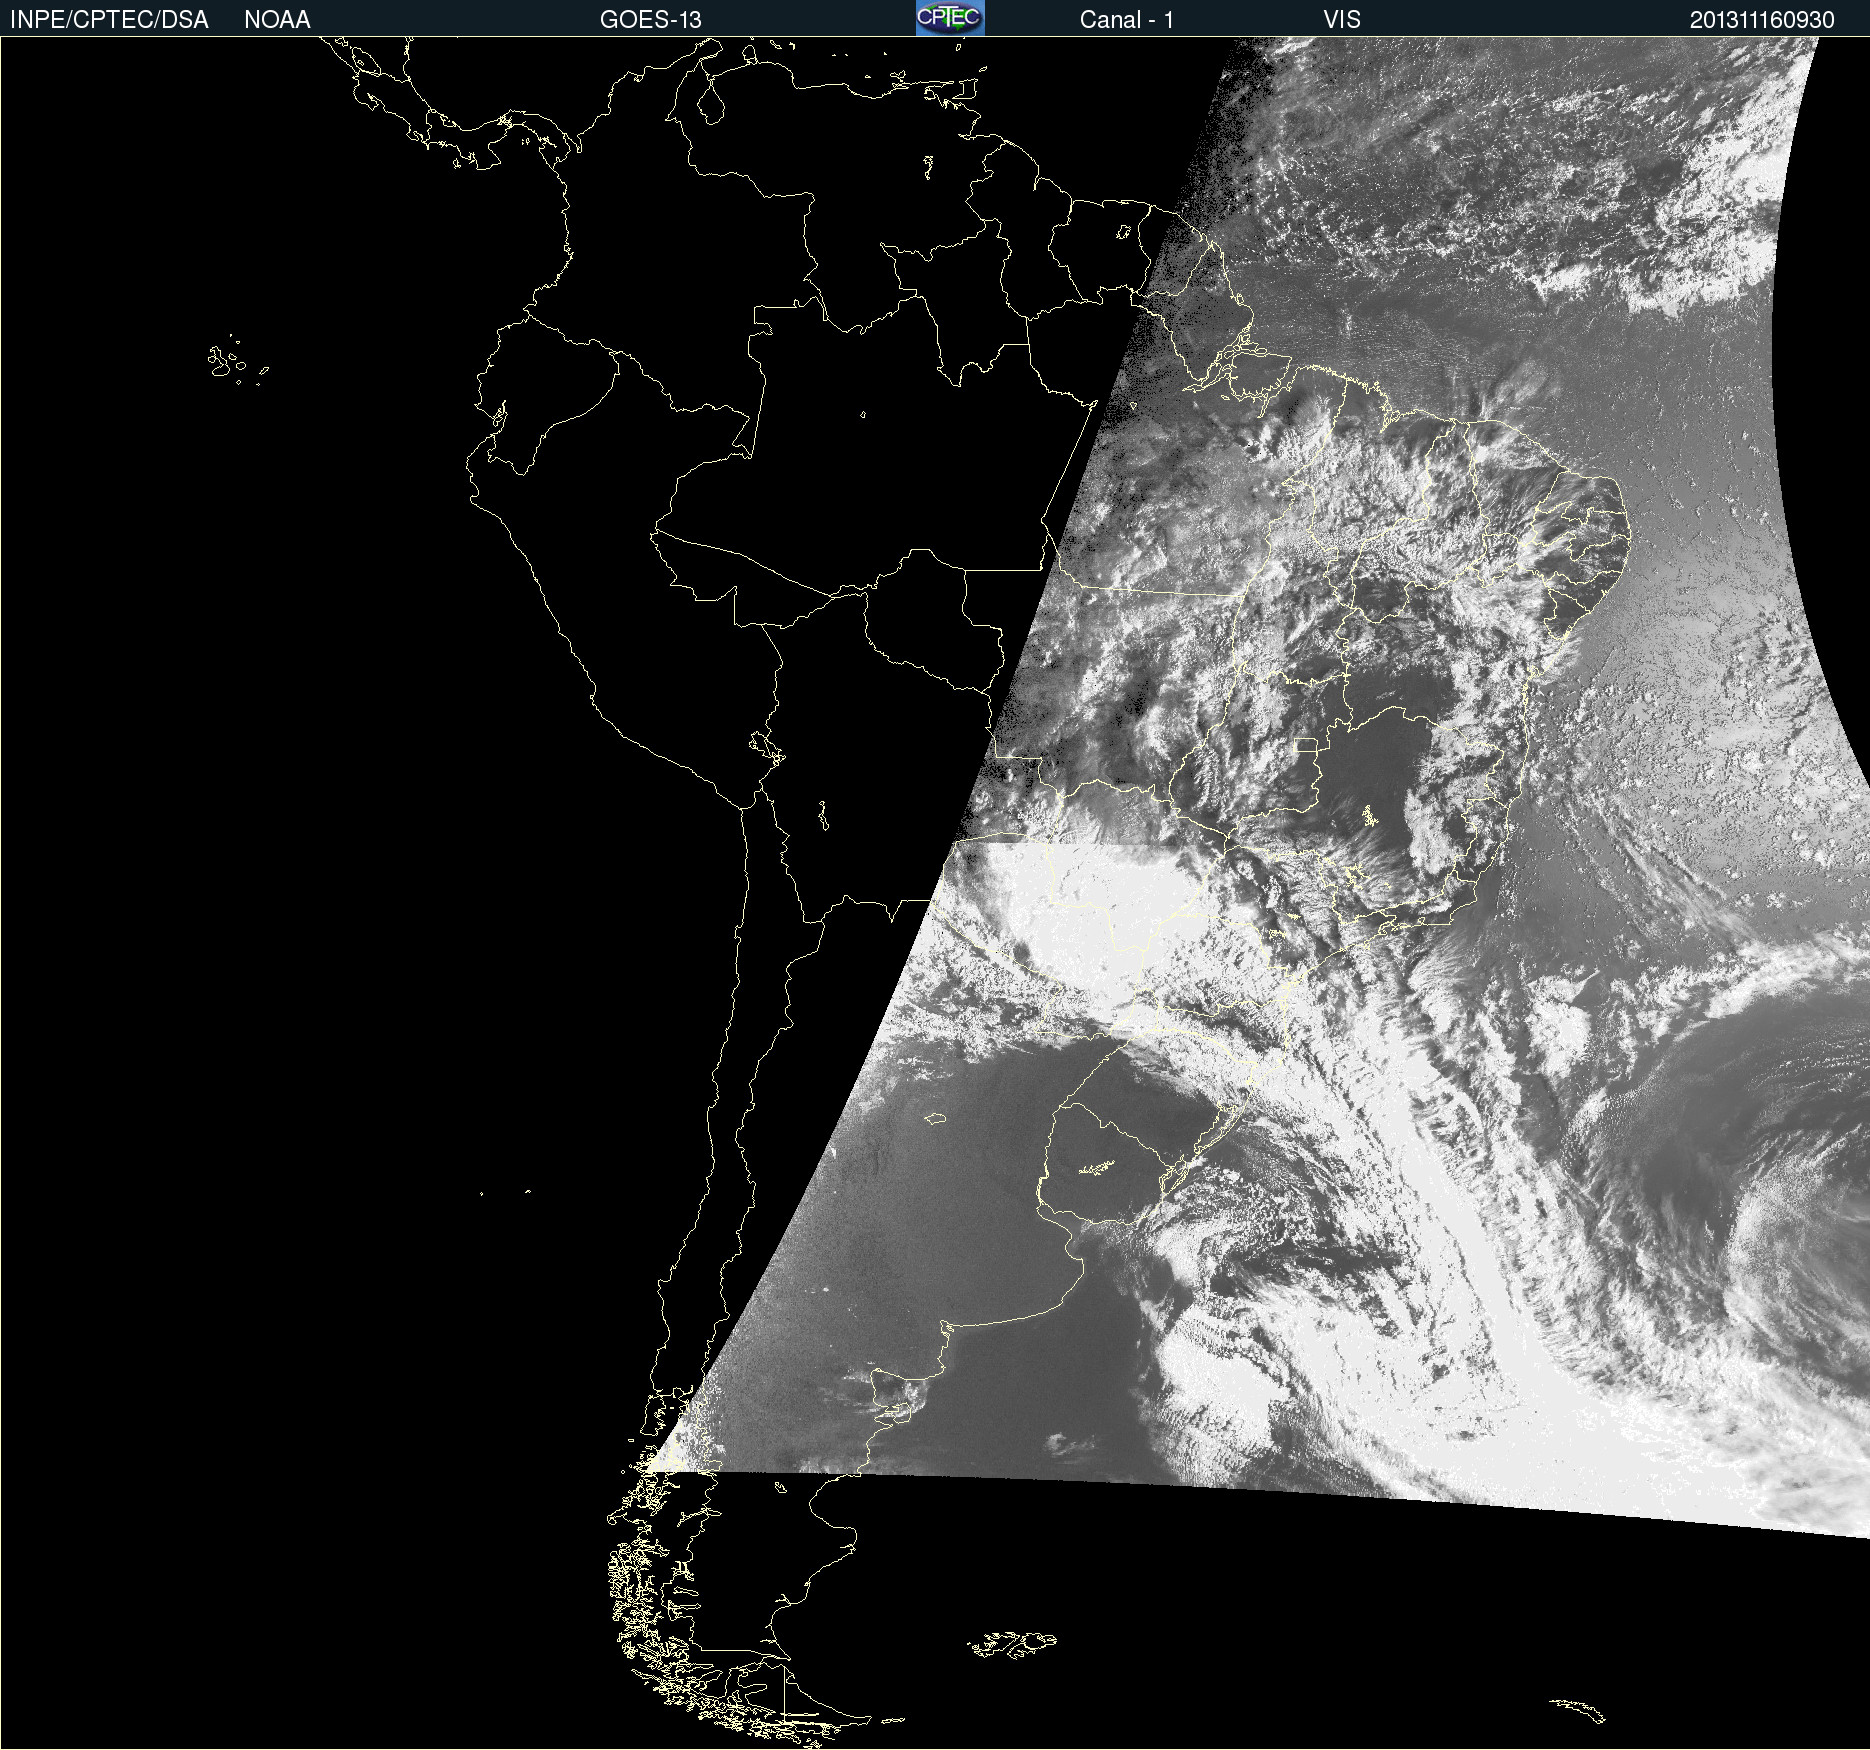Select the INPE/CPTEC/DSA header text
The image size is (1870, 1750).
coord(109,20)
